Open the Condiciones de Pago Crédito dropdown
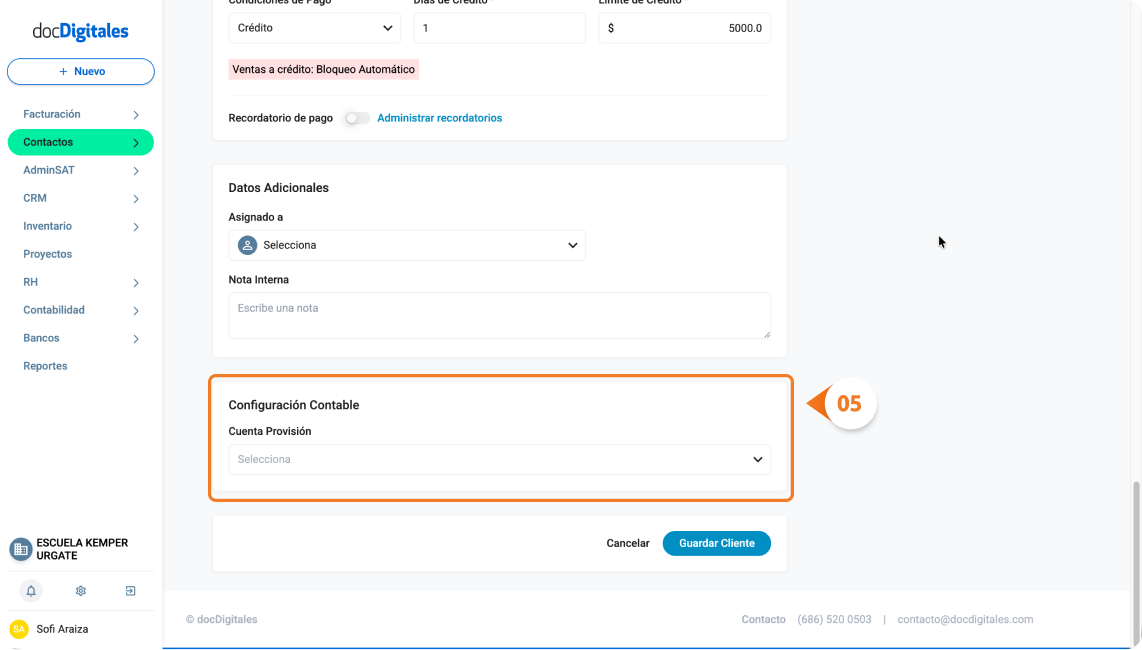 pyautogui.click(x=314, y=28)
